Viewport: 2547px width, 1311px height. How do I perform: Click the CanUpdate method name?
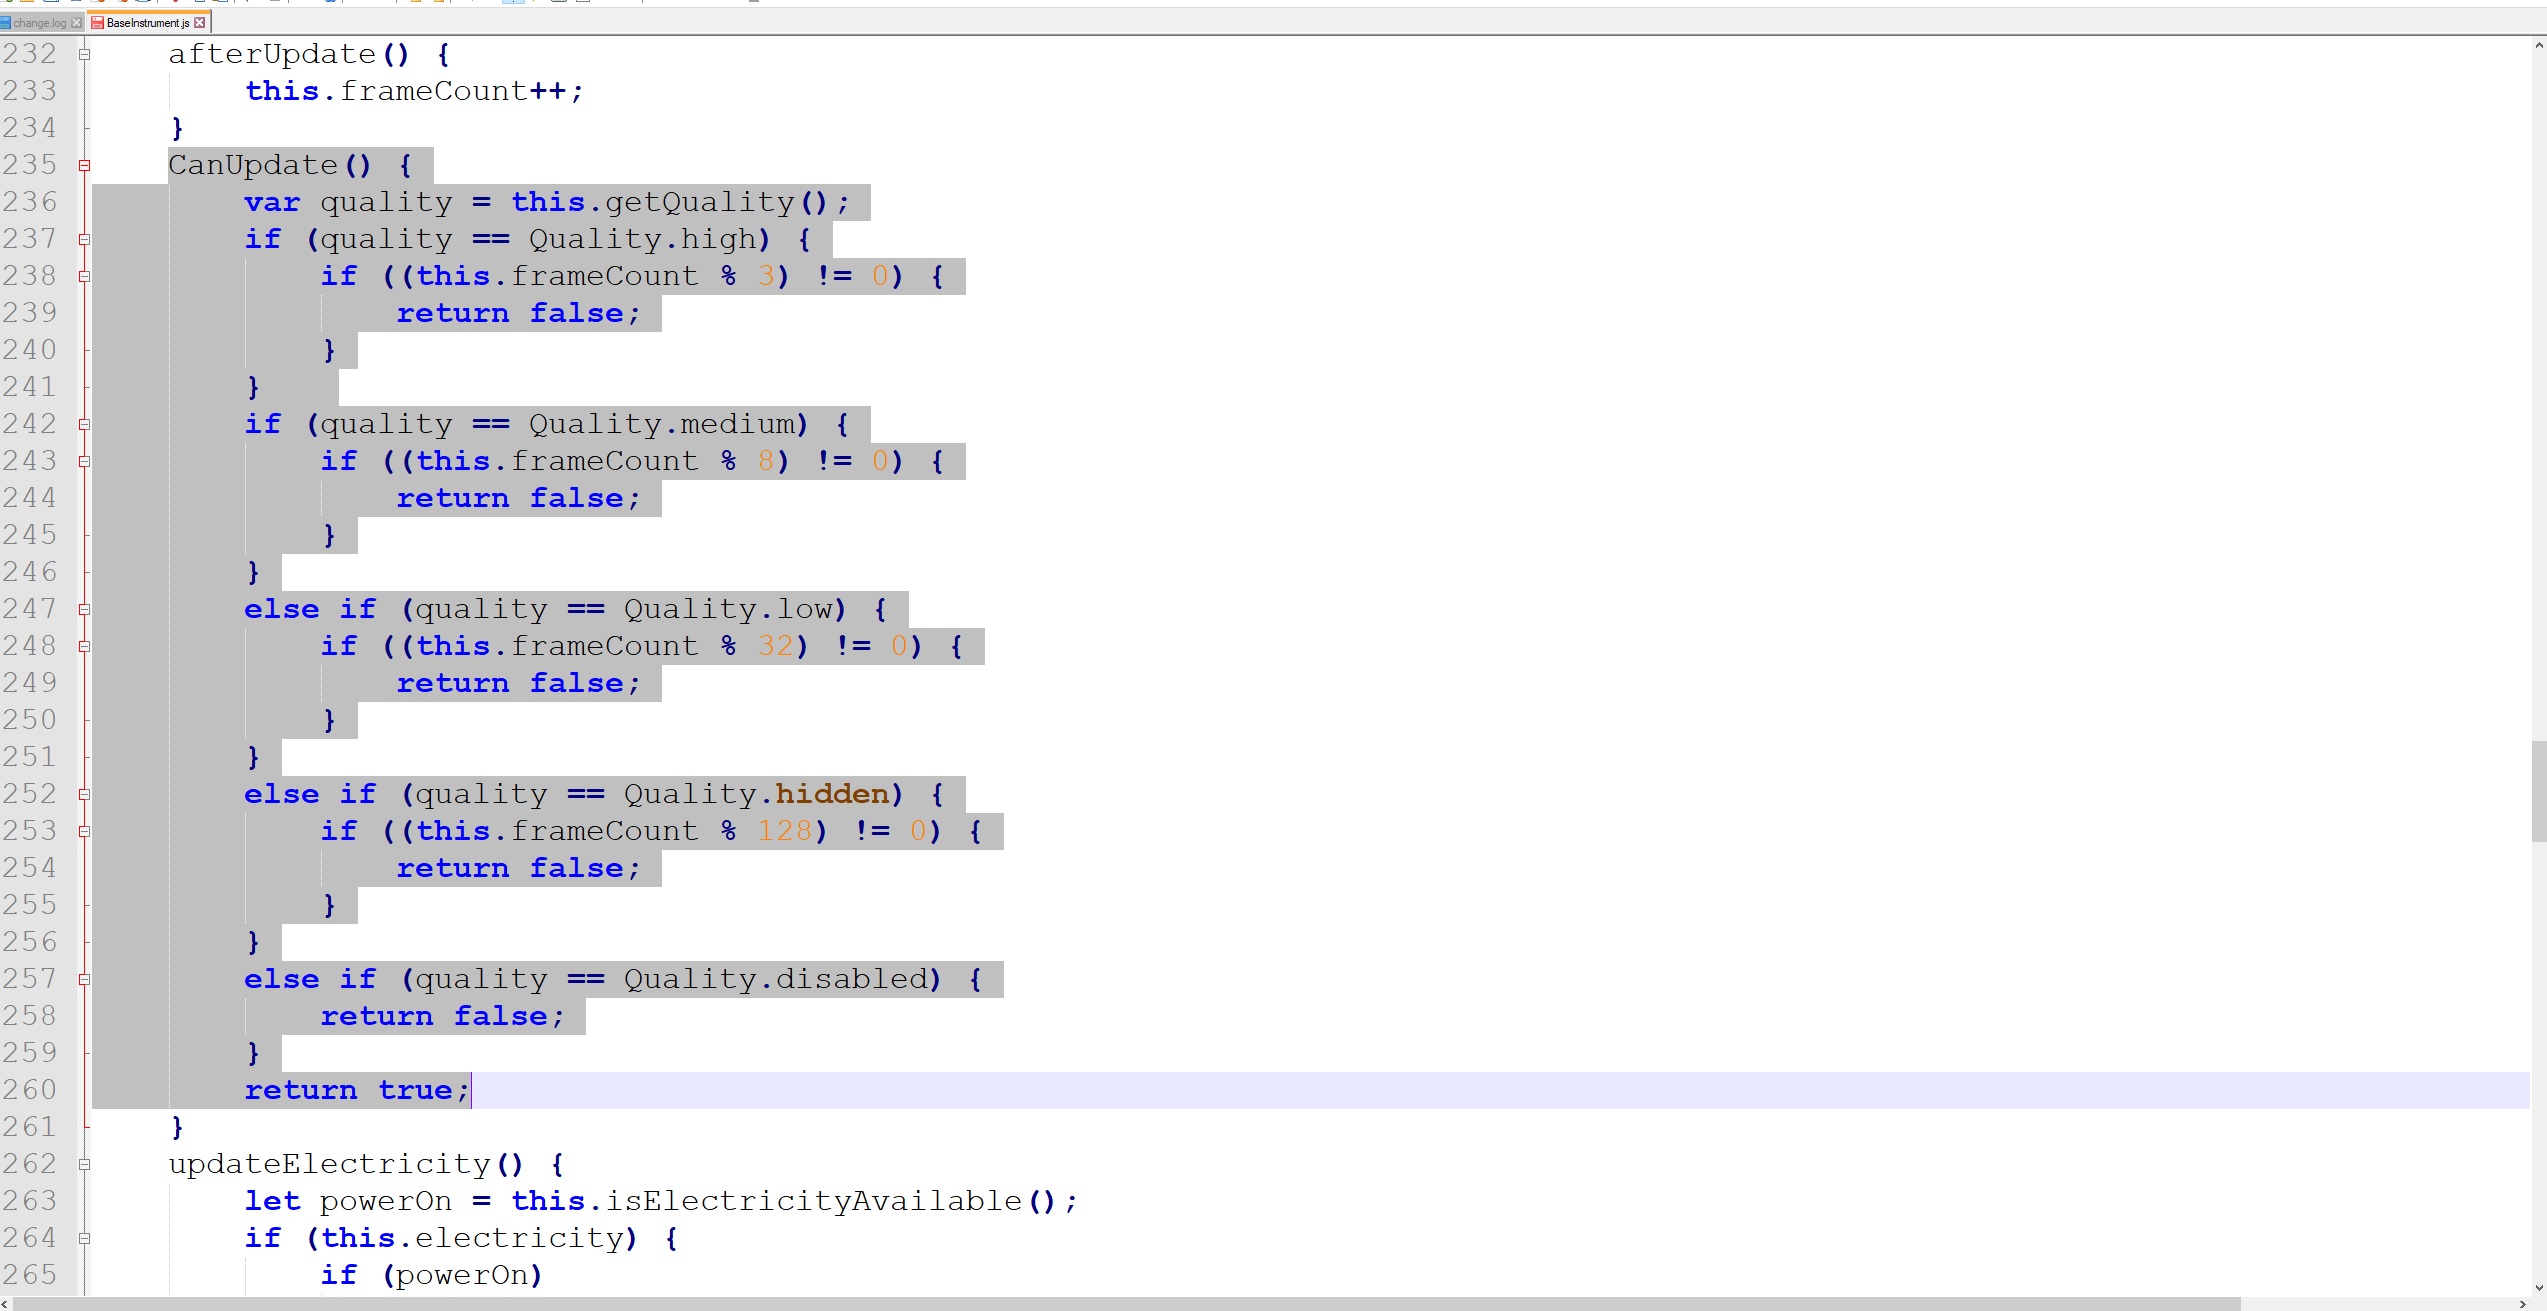(253, 165)
